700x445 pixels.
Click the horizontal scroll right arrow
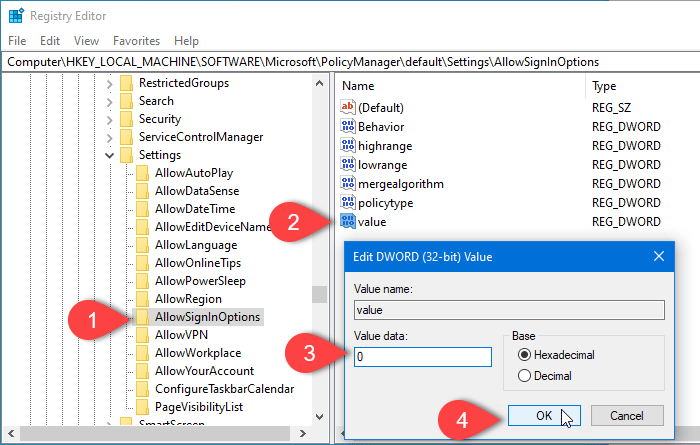click(x=302, y=433)
